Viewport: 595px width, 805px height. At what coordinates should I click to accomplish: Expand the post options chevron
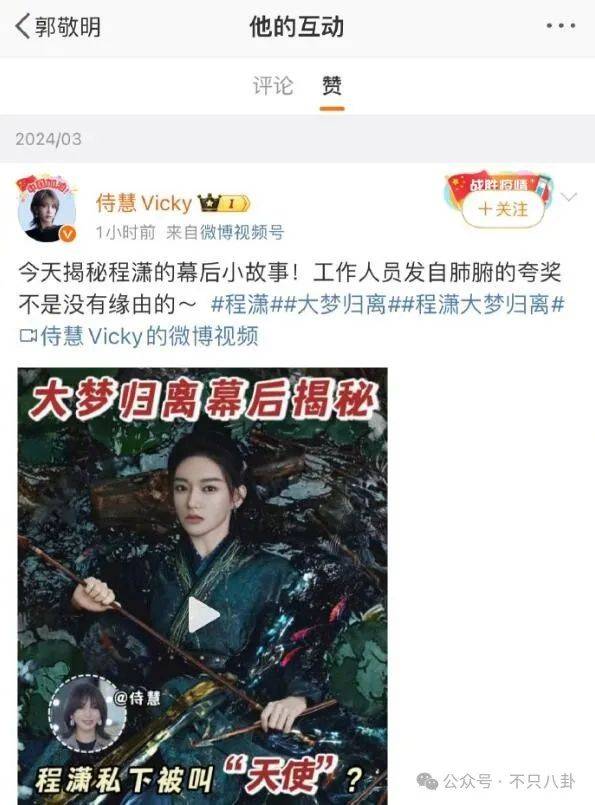pos(569,197)
